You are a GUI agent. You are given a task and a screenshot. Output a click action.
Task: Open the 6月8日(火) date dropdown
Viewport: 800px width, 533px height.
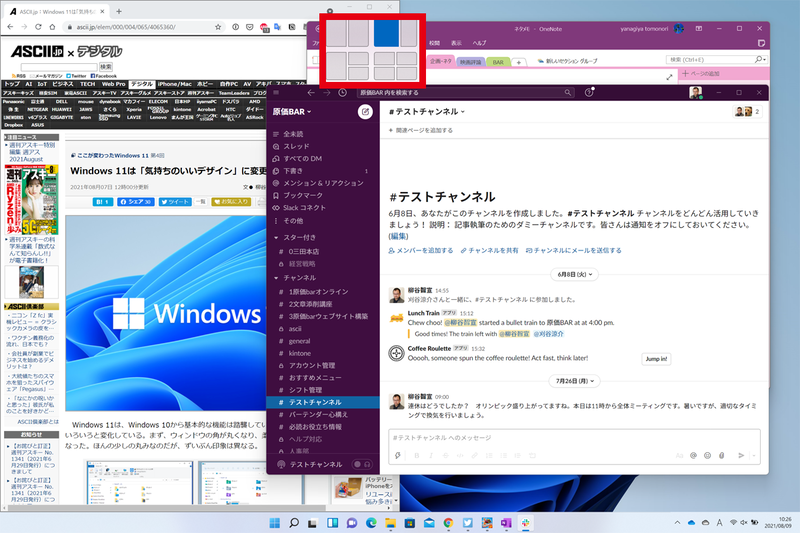tap(574, 274)
